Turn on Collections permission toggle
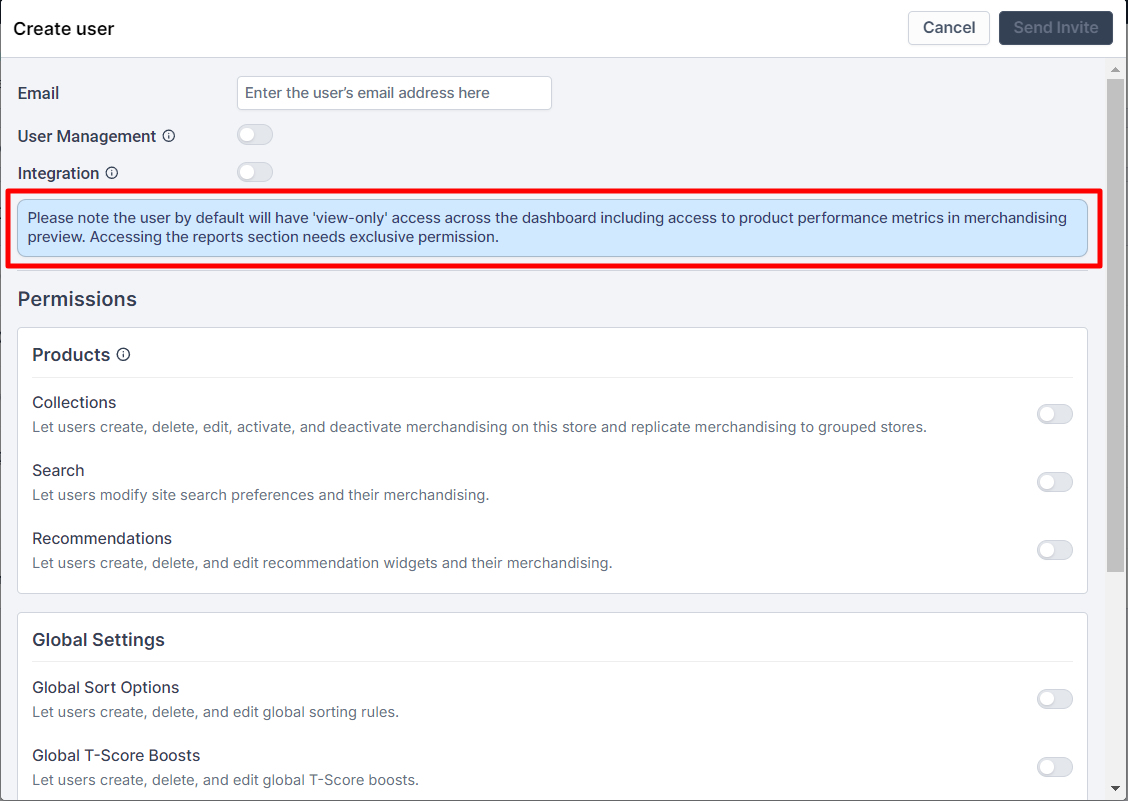The height and width of the screenshot is (801, 1128). 1055,414
